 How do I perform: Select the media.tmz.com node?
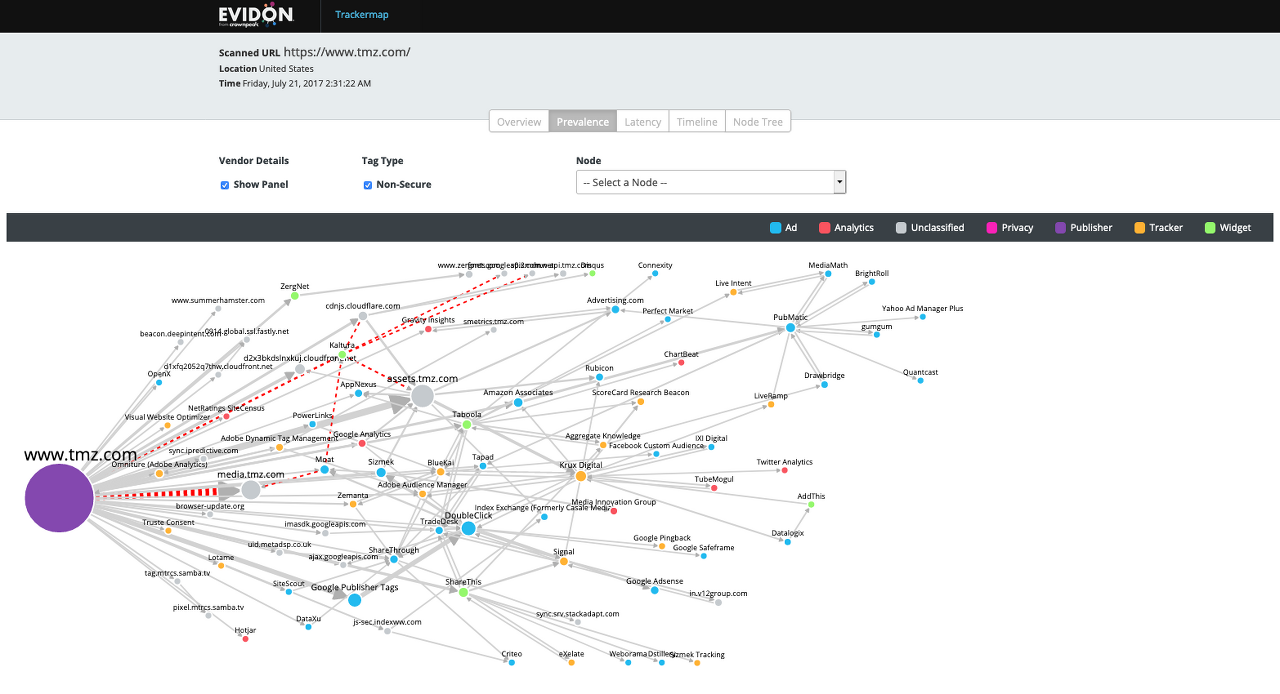pyautogui.click(x=251, y=490)
